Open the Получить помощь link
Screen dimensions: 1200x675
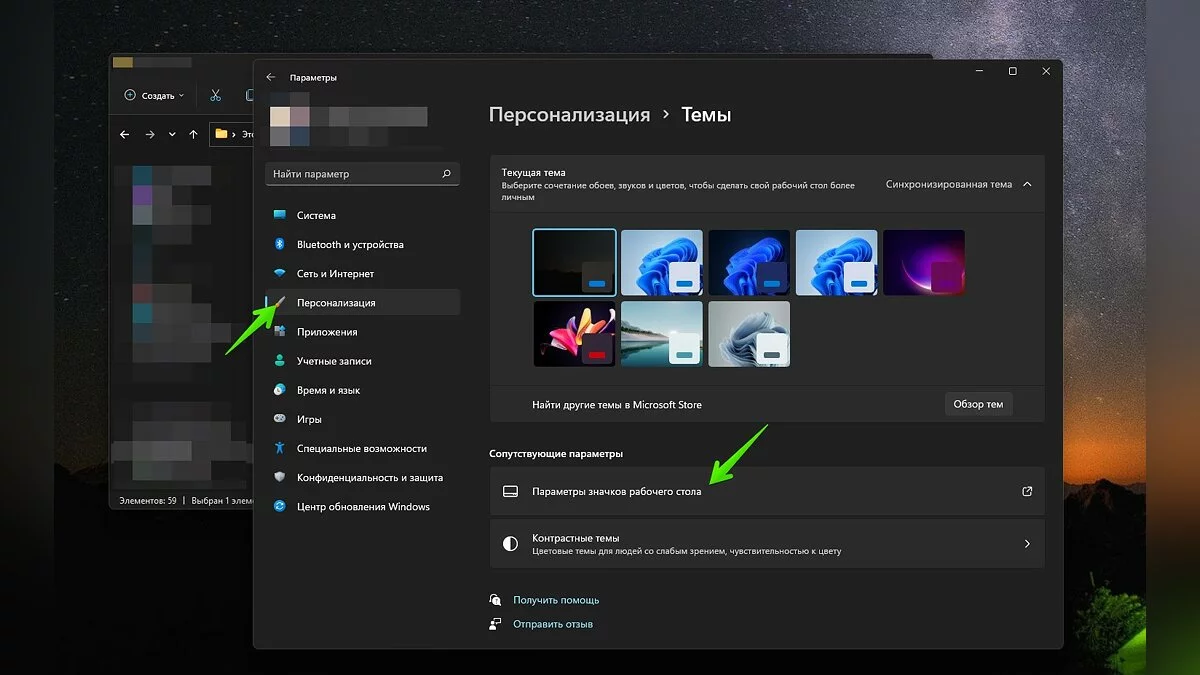click(x=556, y=600)
